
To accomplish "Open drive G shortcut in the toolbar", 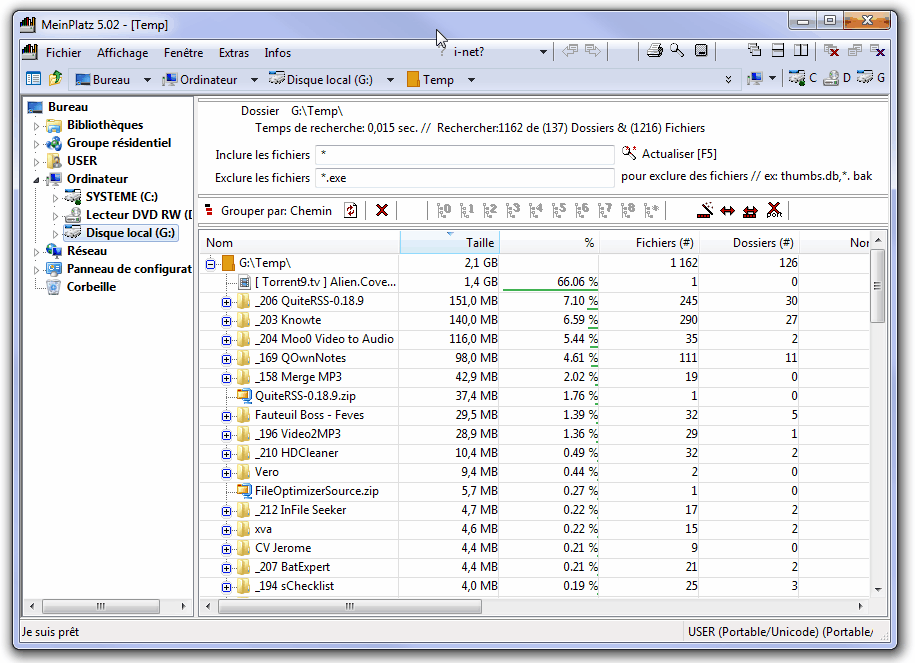I will [x=871, y=78].
